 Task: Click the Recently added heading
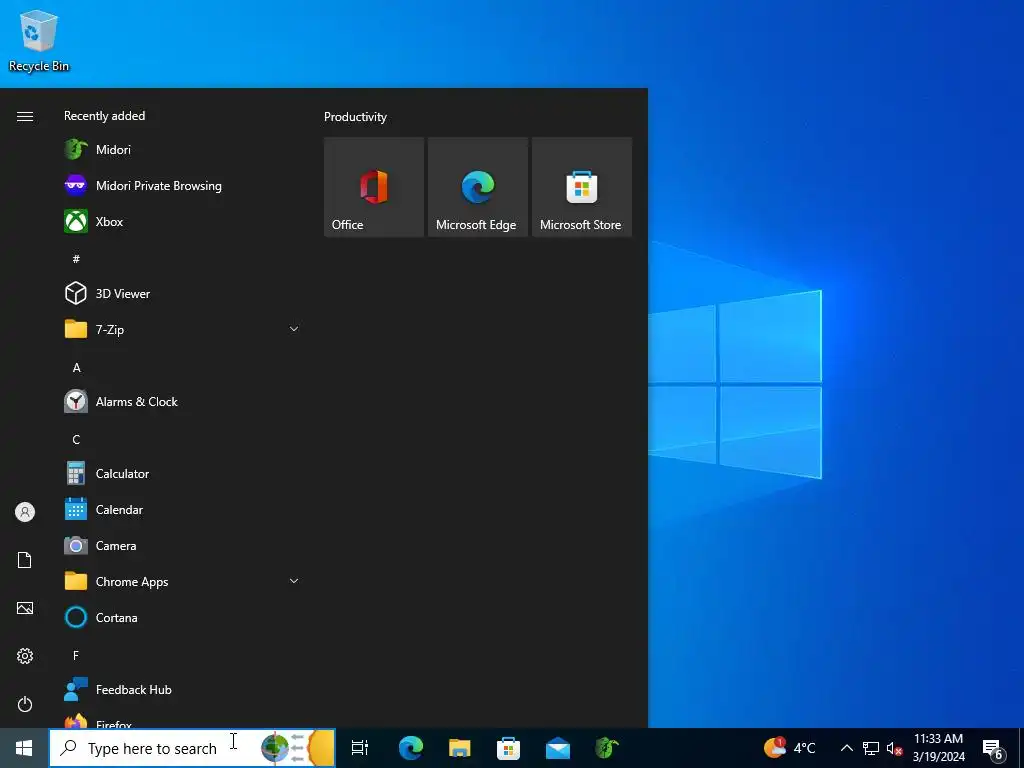click(104, 116)
